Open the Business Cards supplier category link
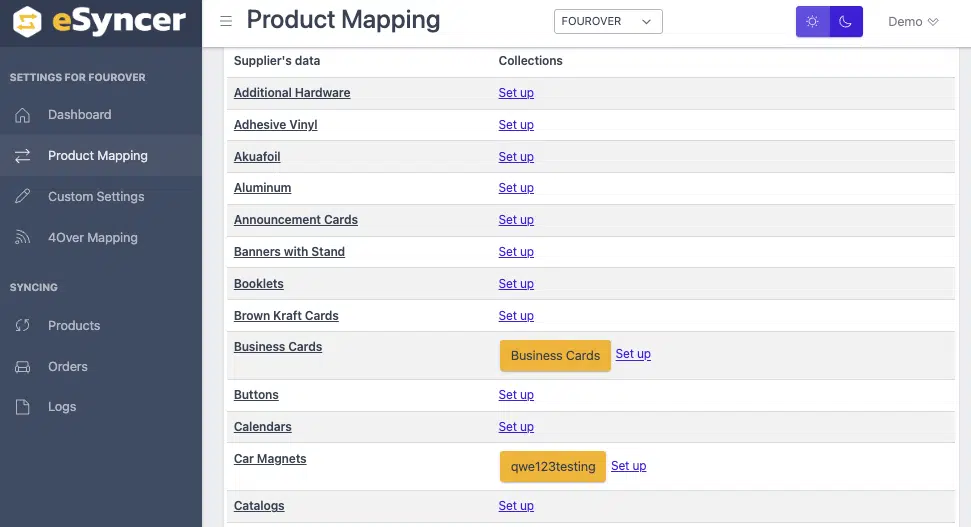This screenshot has width=971, height=527. click(277, 347)
